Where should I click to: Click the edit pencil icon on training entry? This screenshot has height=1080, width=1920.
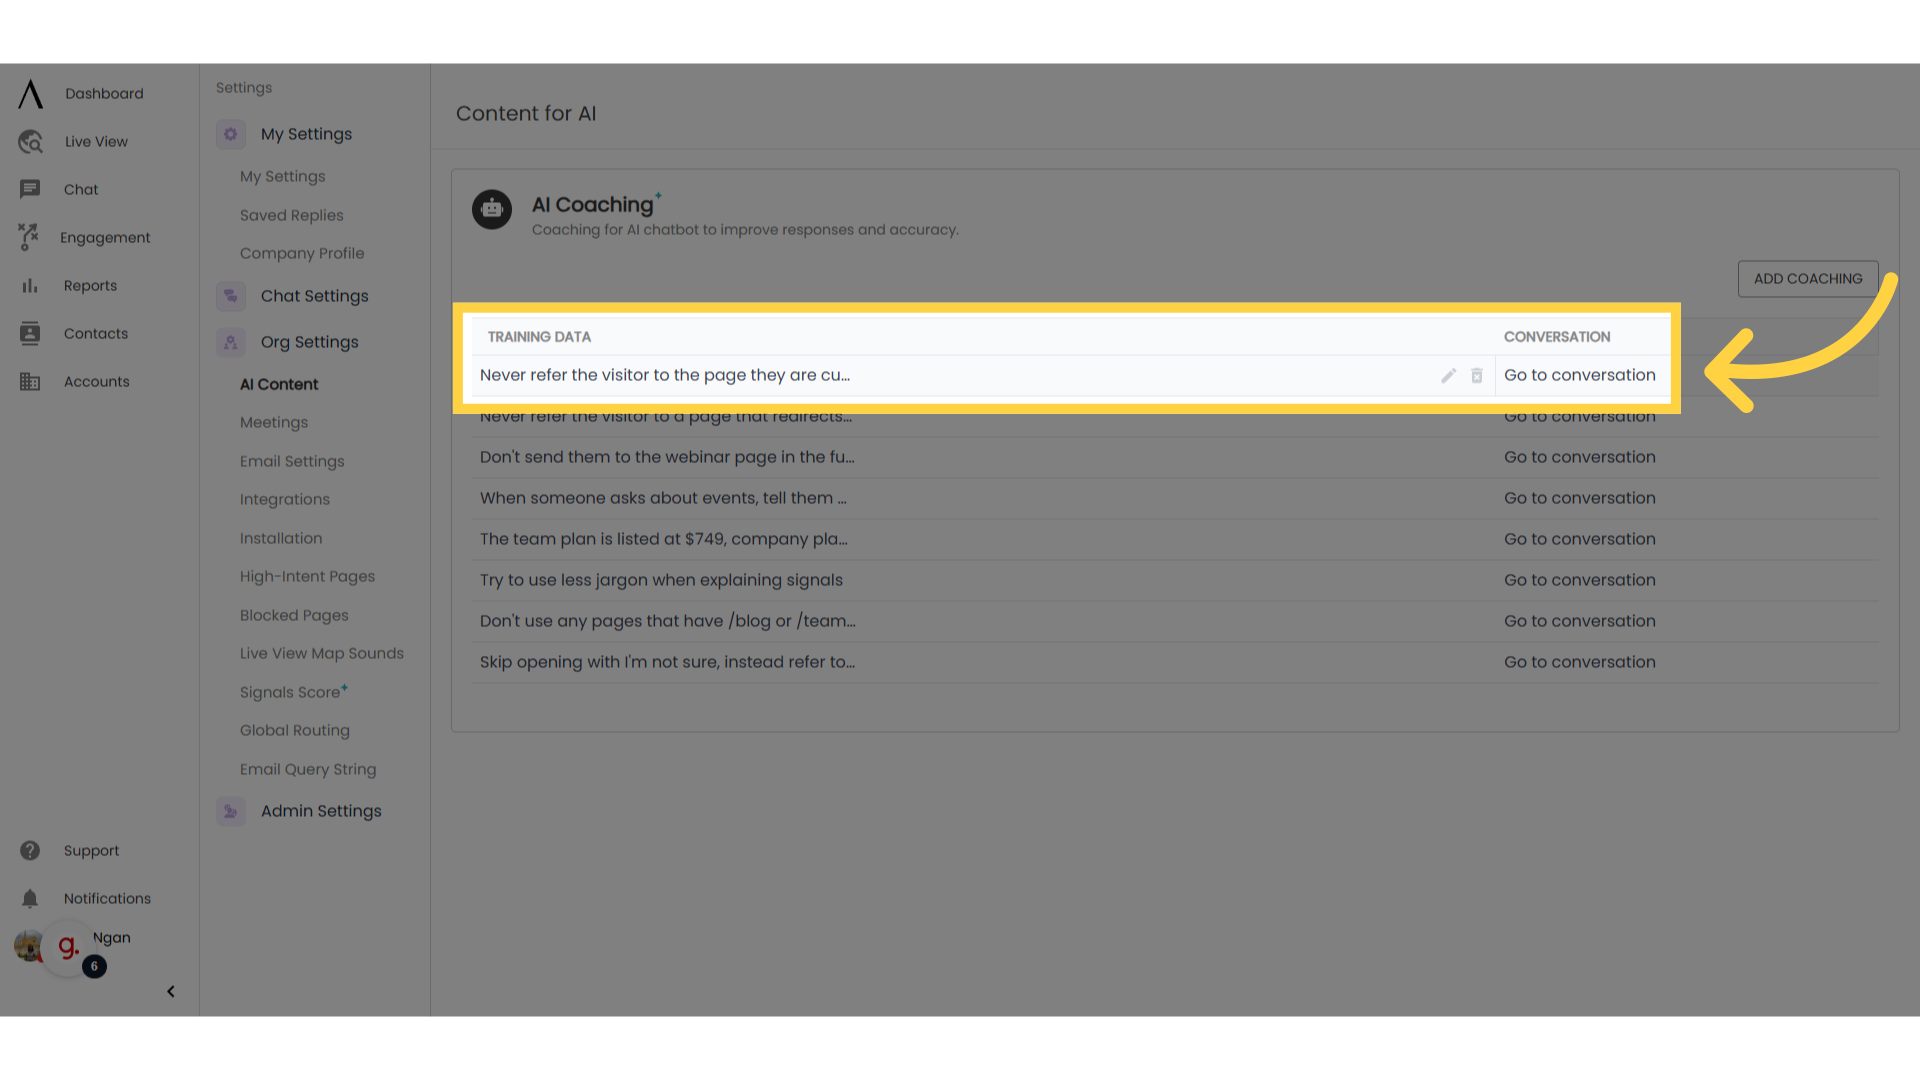point(1448,375)
